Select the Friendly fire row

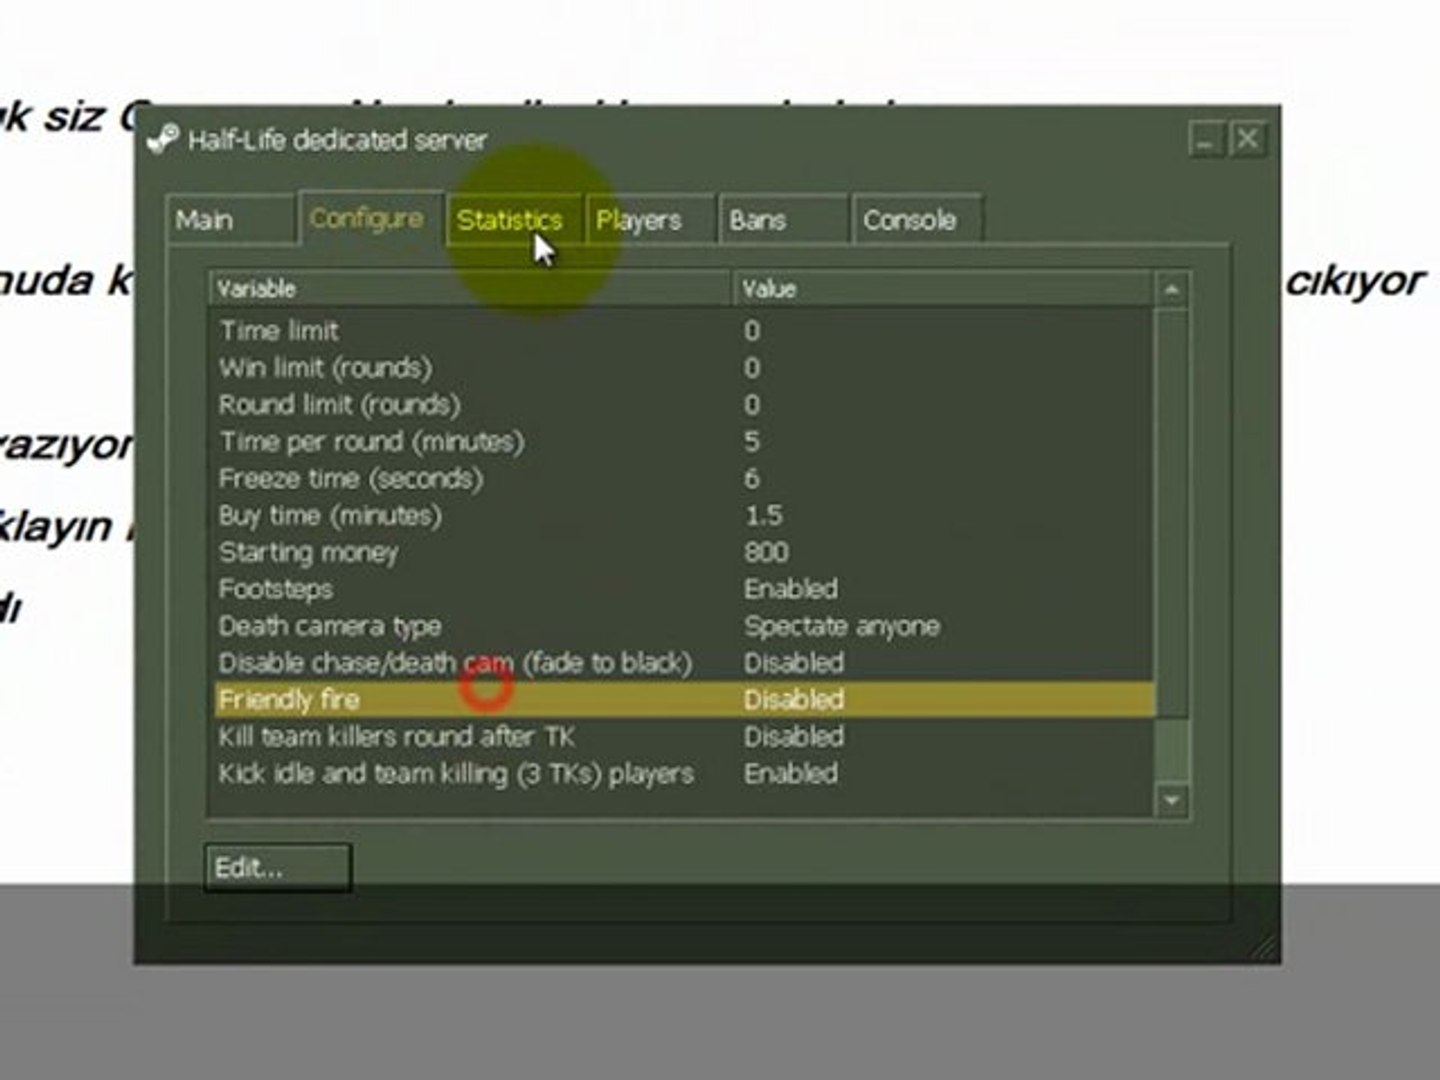coord(684,700)
